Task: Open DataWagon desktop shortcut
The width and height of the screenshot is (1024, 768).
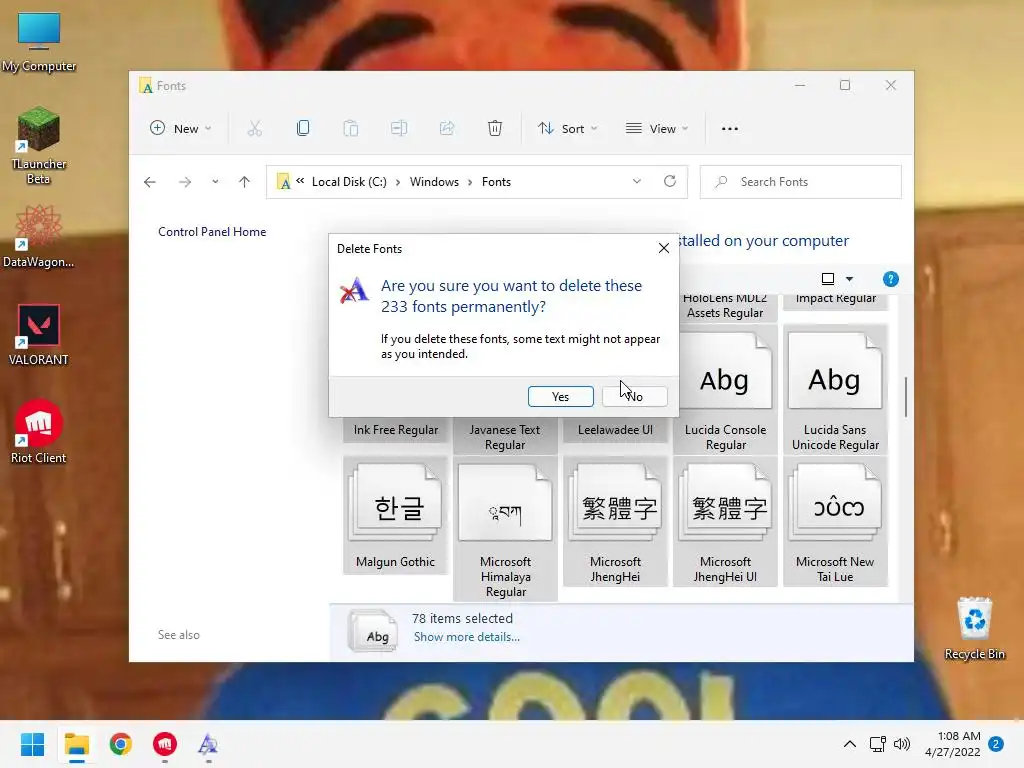Action: tap(39, 236)
